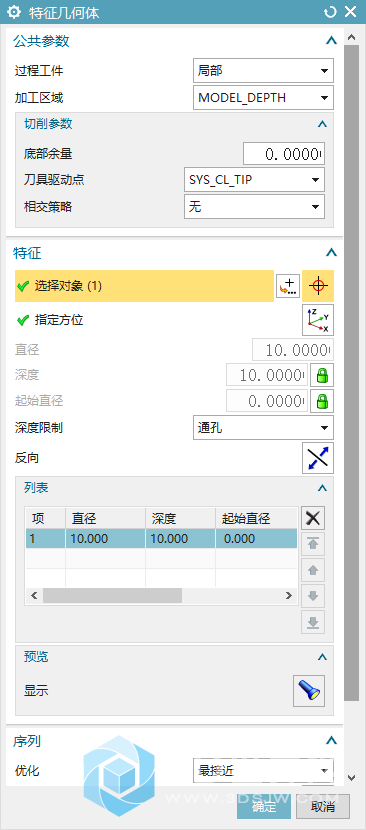The width and height of the screenshot is (366, 830).
Task: Click the 项 column header
Action: point(46,518)
